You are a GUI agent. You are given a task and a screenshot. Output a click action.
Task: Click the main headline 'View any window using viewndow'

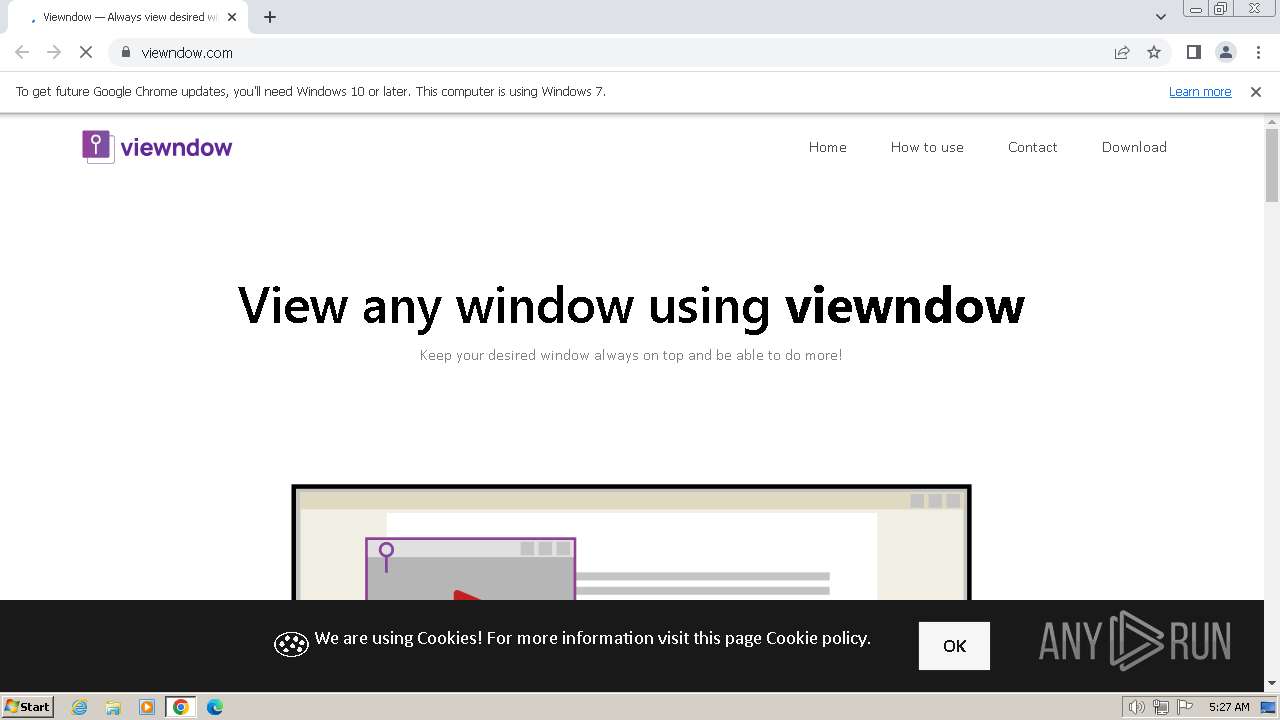click(x=631, y=305)
